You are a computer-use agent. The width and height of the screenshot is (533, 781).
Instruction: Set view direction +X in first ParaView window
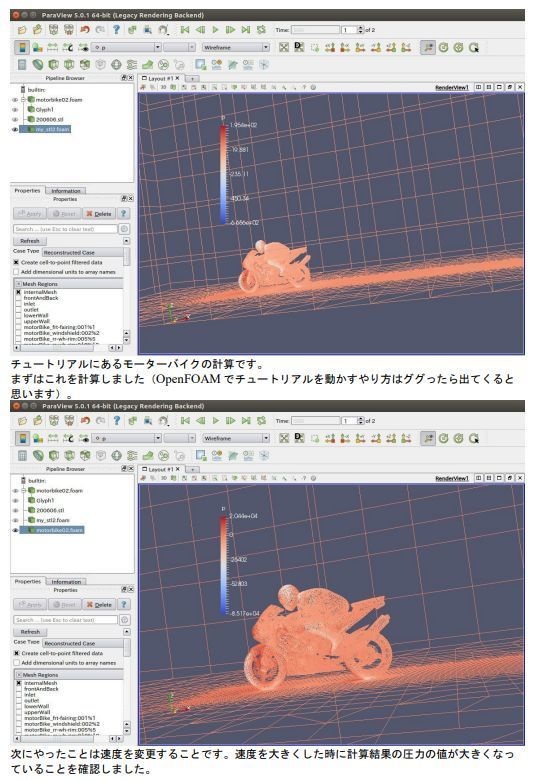tap(330, 47)
